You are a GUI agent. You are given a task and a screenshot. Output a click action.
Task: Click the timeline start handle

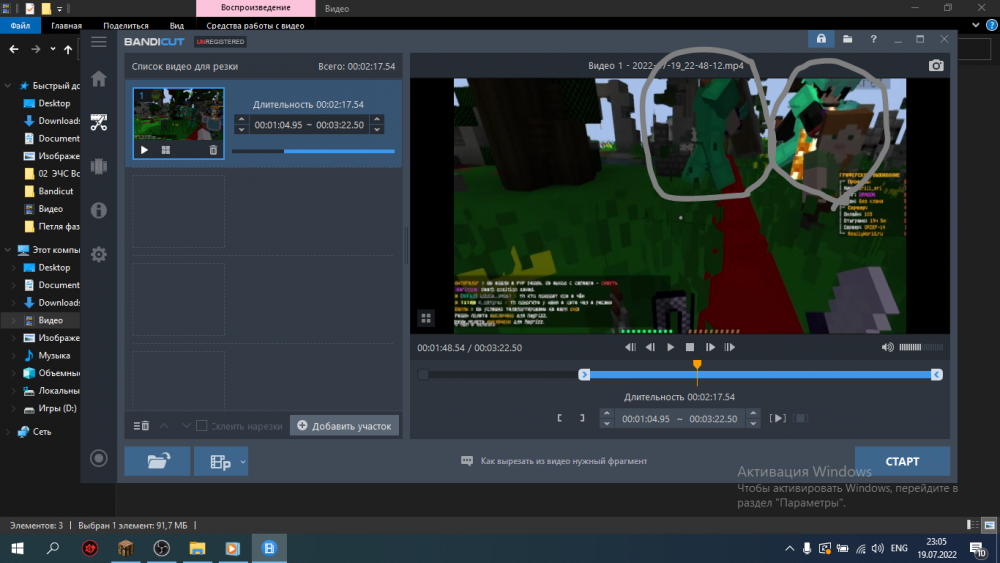[584, 375]
